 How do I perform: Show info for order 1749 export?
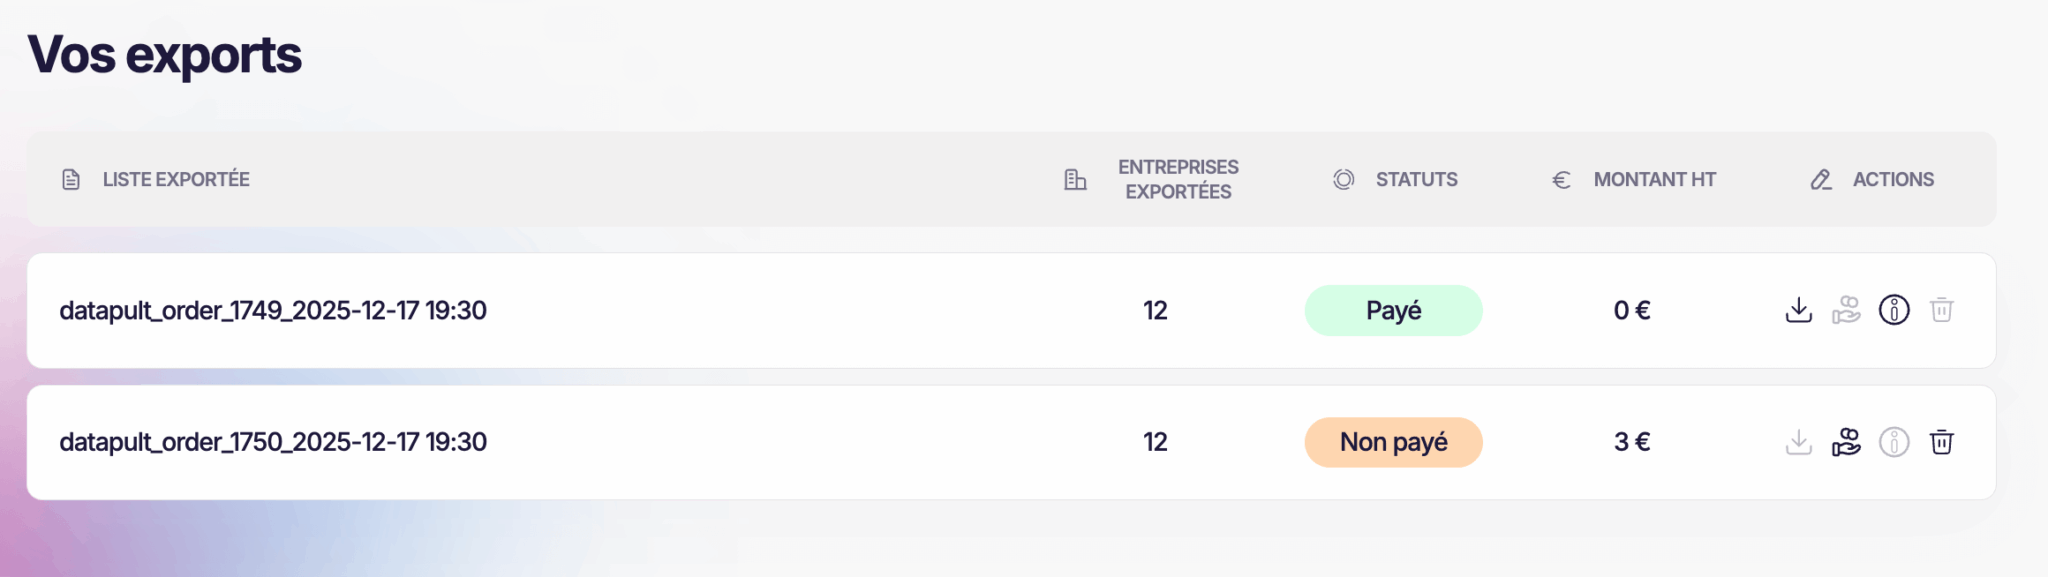point(1894,310)
